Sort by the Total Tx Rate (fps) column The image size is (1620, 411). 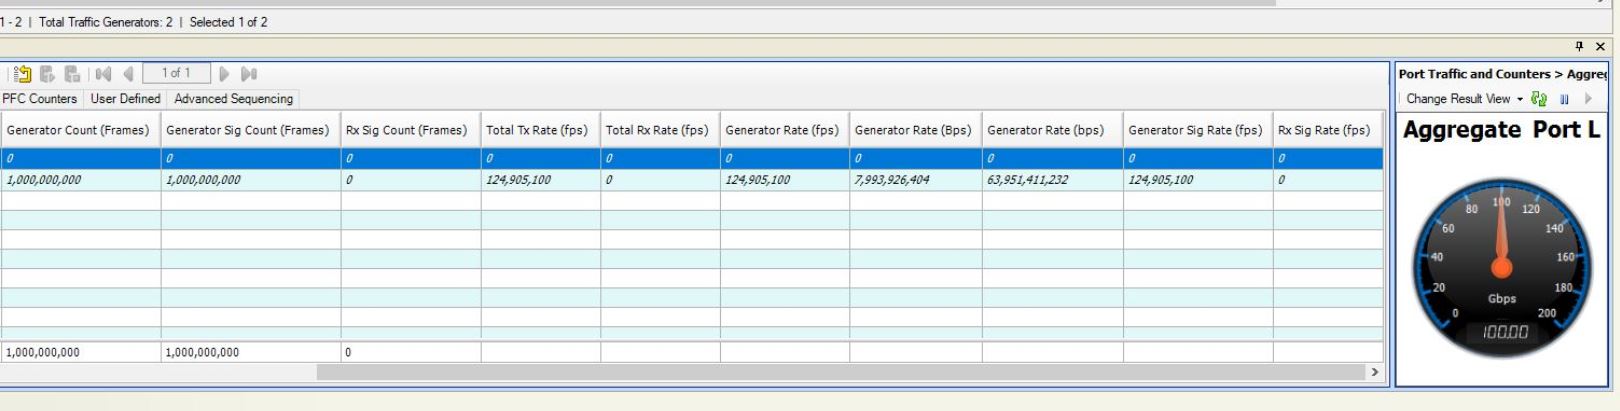coord(540,130)
